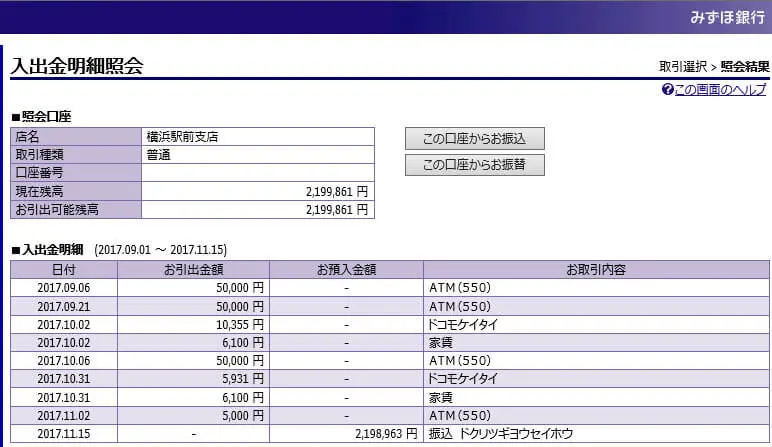
Task: Click ドコモケイタイ in the 2017.10.02 row
Action: point(462,324)
